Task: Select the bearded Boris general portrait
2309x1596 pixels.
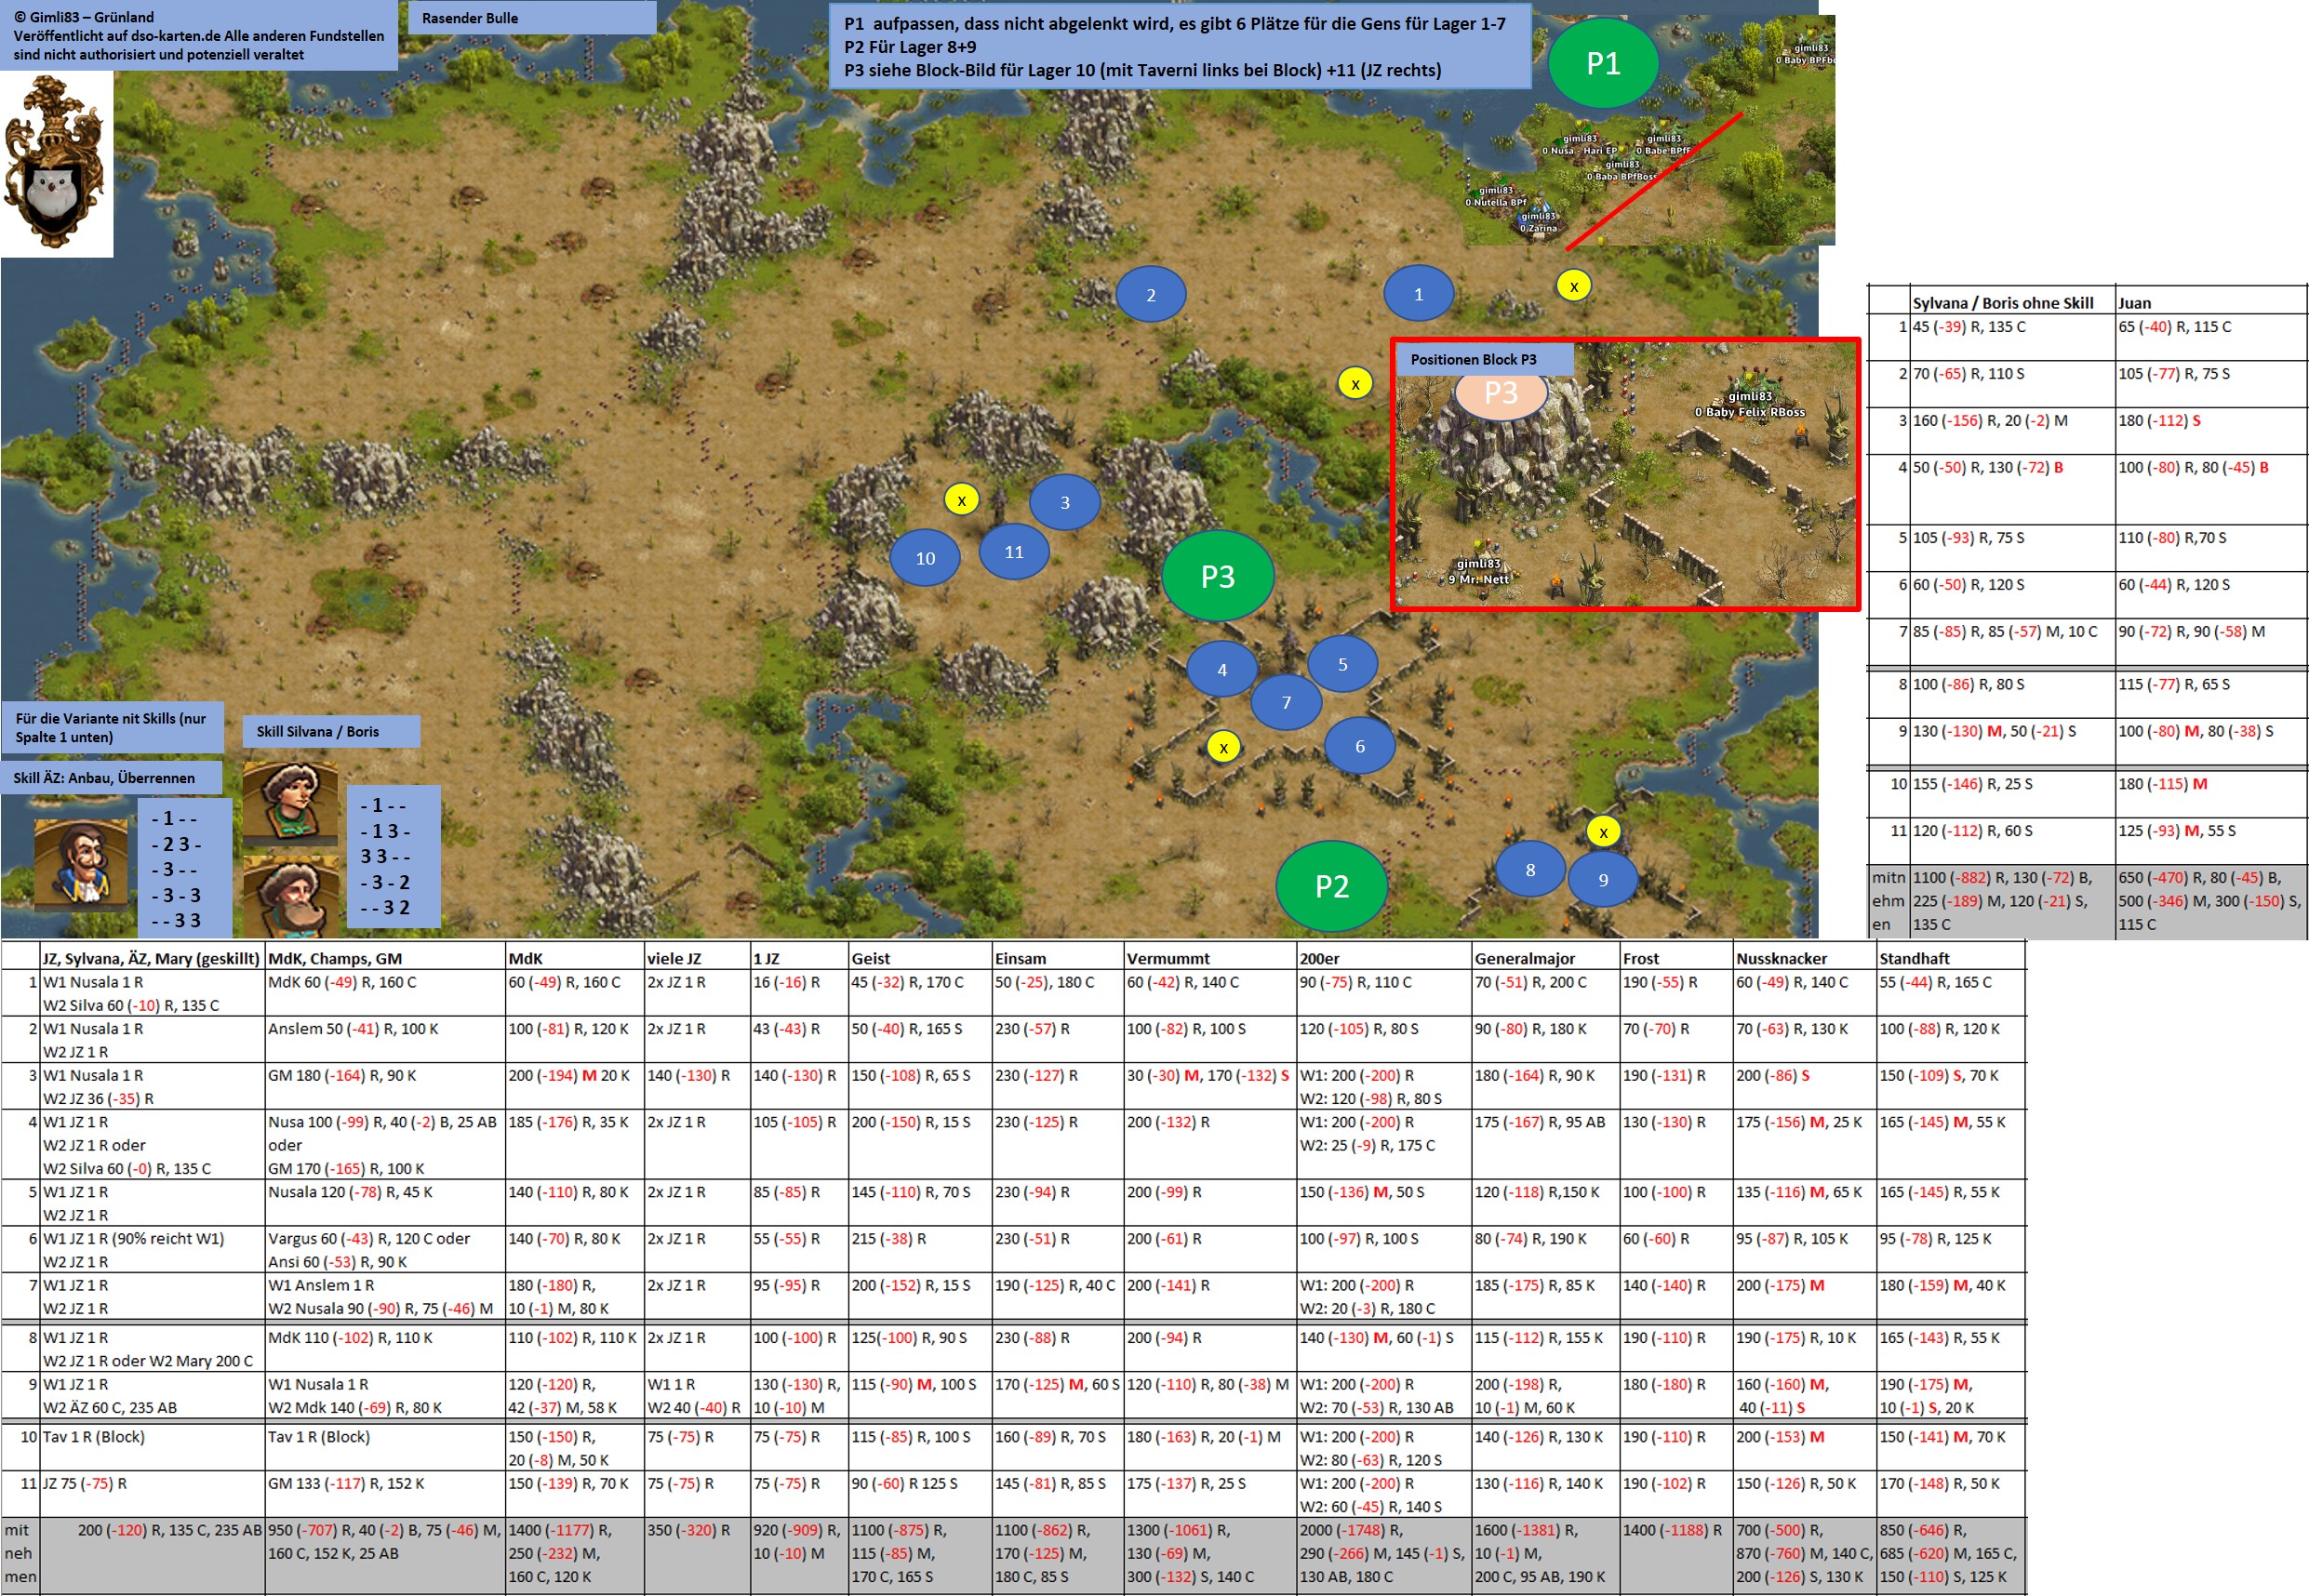Action: click(x=290, y=895)
